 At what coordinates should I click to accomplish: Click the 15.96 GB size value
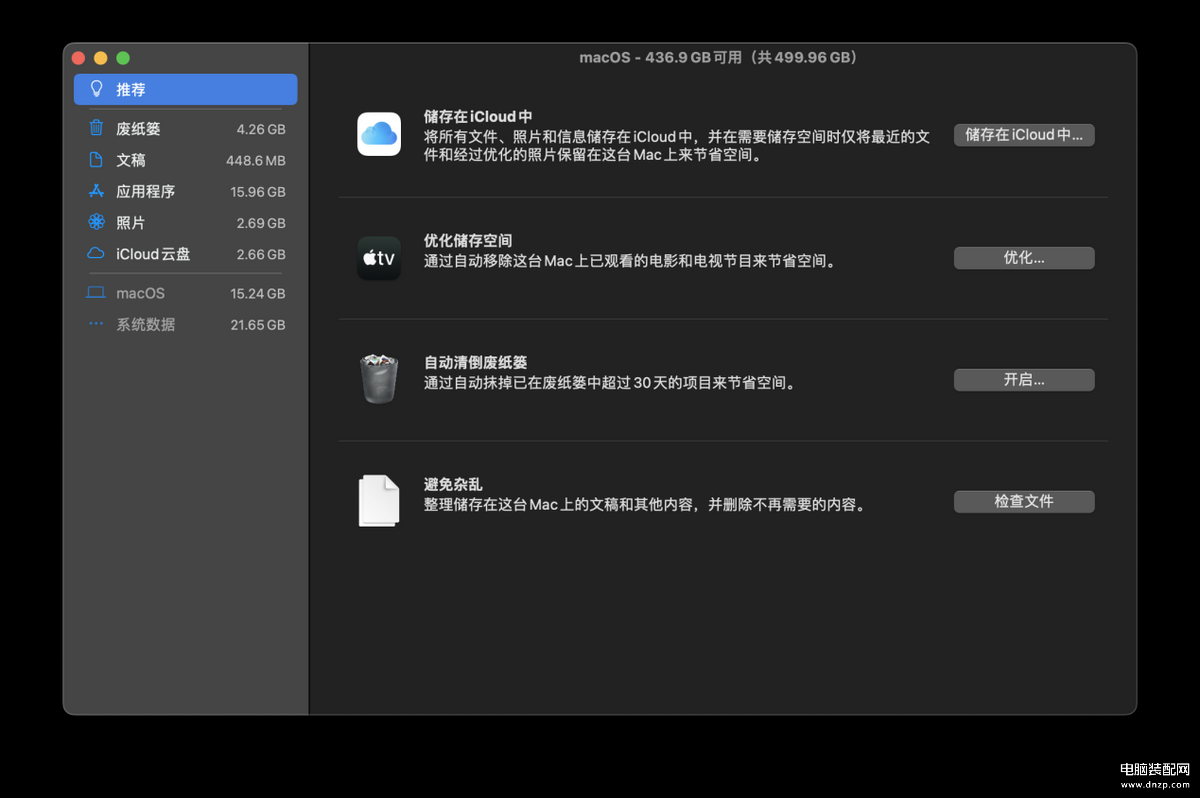coord(258,192)
